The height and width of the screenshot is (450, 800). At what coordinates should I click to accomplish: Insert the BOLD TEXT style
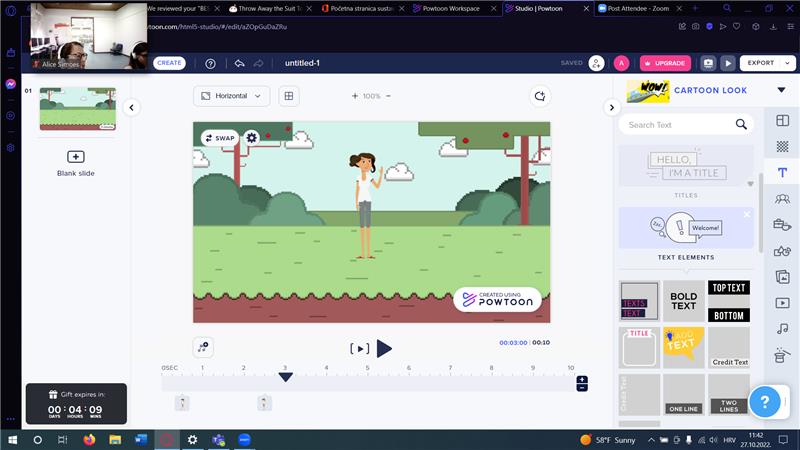tap(684, 301)
